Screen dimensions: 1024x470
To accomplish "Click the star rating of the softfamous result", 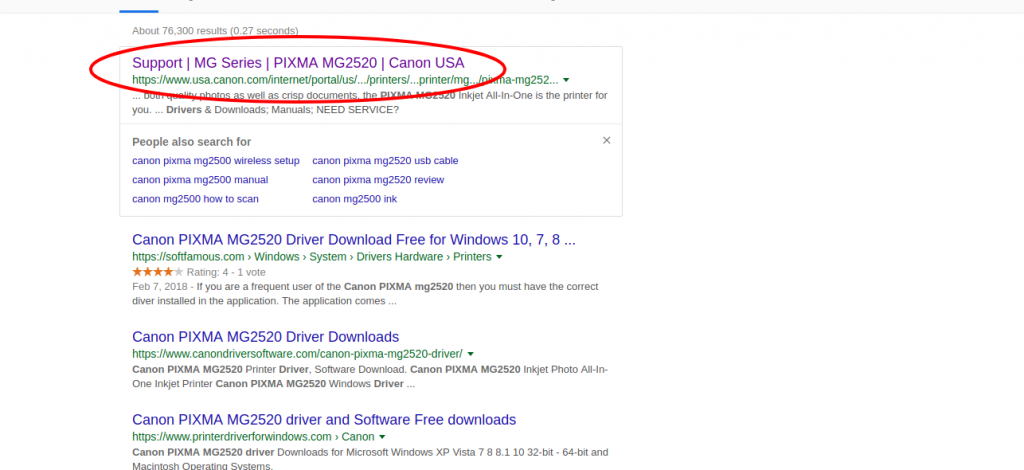I will coord(158,272).
